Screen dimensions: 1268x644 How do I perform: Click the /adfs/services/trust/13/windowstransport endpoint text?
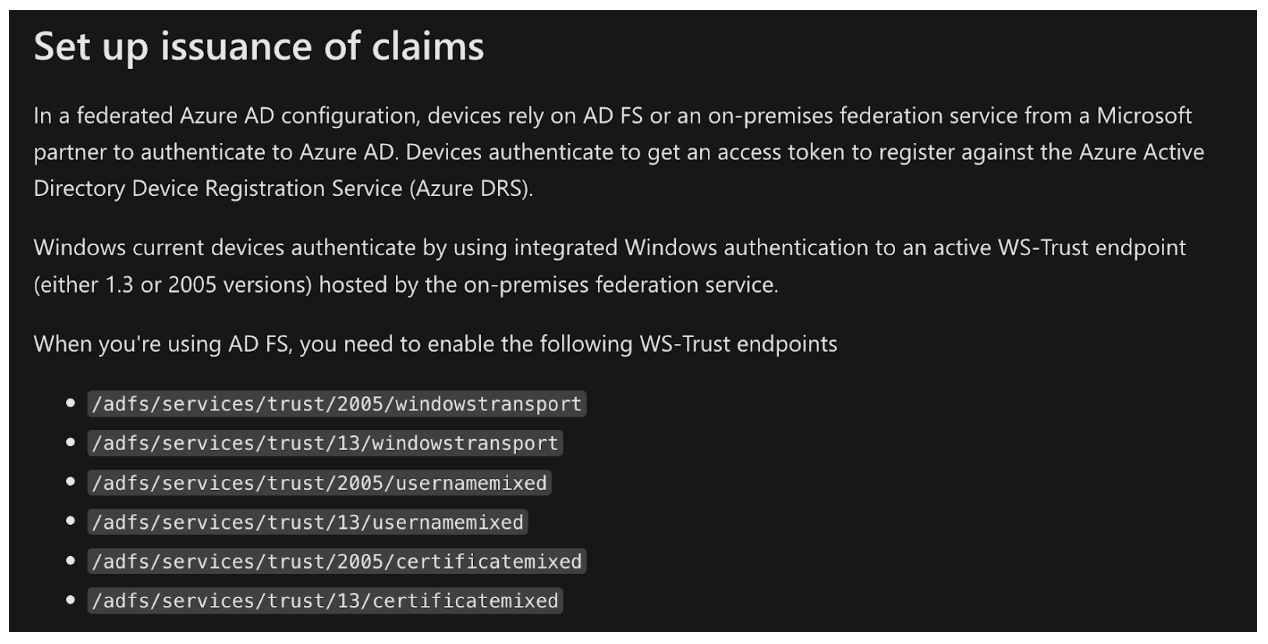[324, 443]
